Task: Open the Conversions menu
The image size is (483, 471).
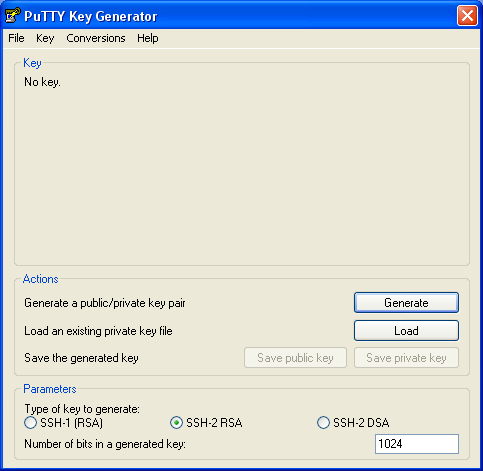Action: (x=96, y=38)
